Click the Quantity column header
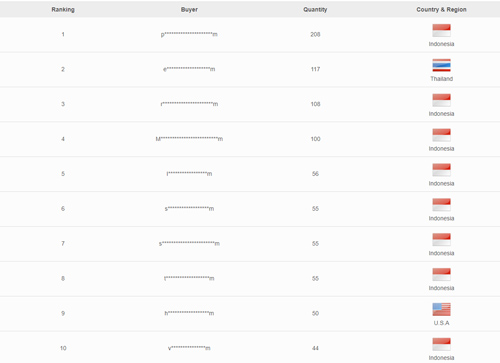The width and height of the screenshot is (500, 363). tap(315, 9)
